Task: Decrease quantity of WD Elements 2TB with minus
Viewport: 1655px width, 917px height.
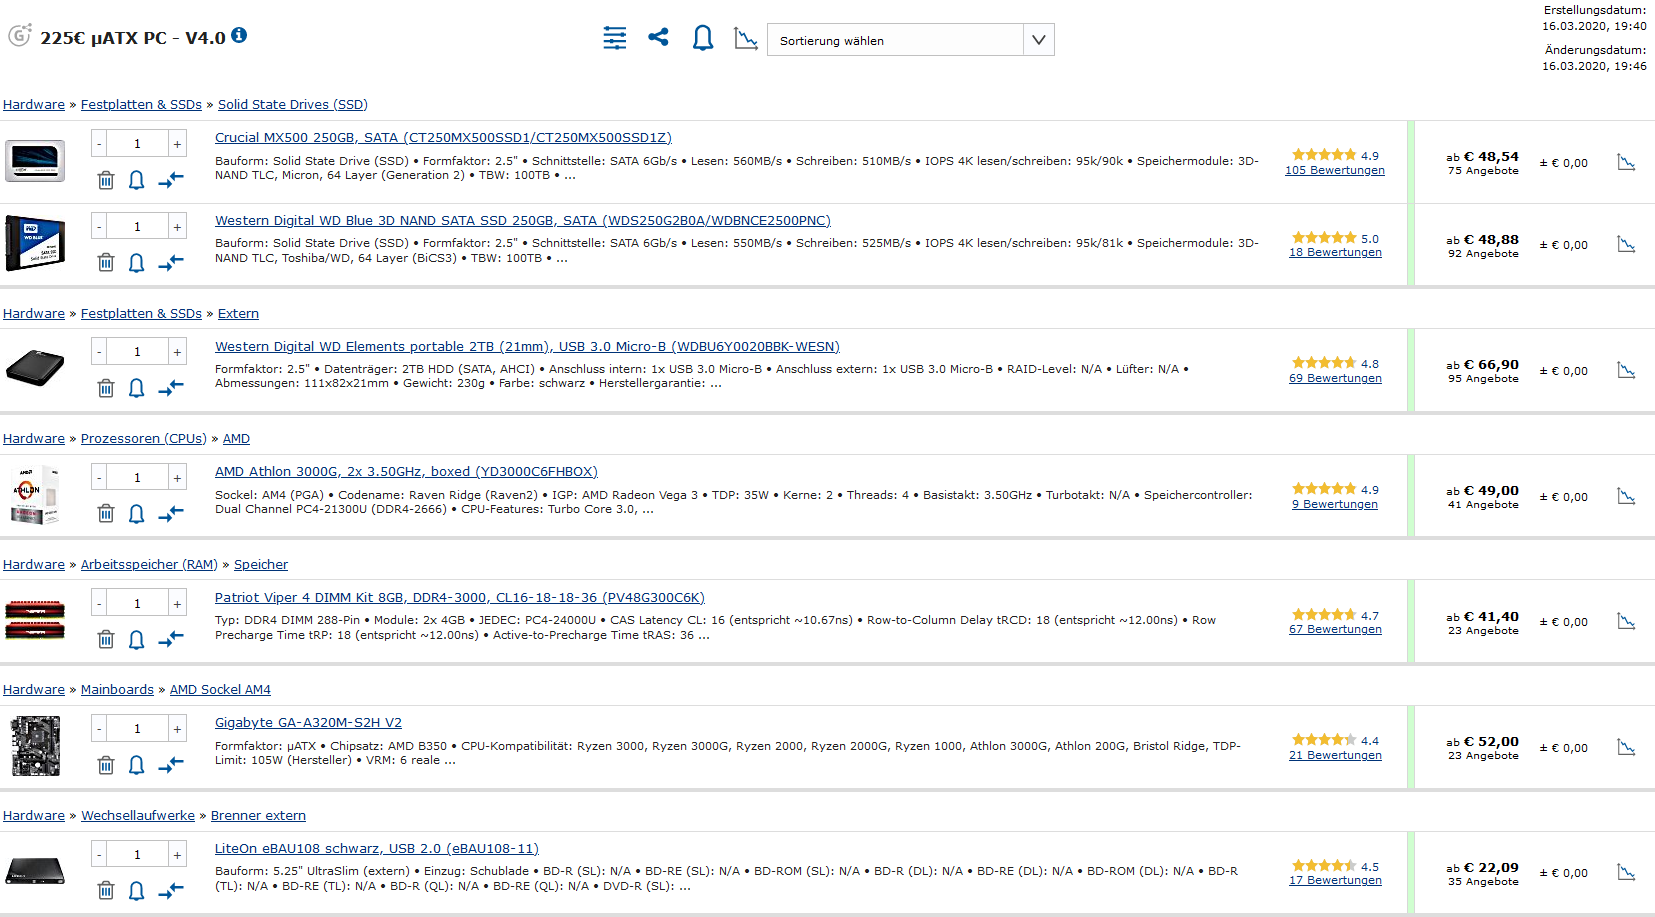Action: (x=99, y=352)
